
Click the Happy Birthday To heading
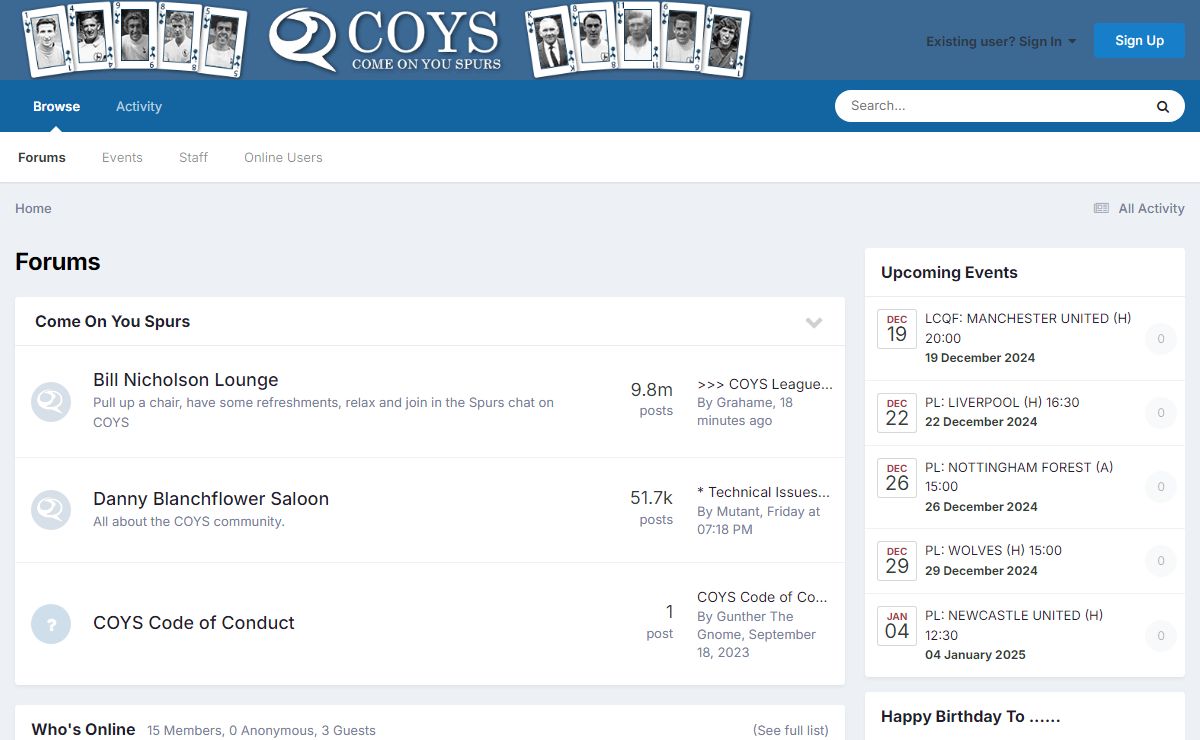point(970,716)
